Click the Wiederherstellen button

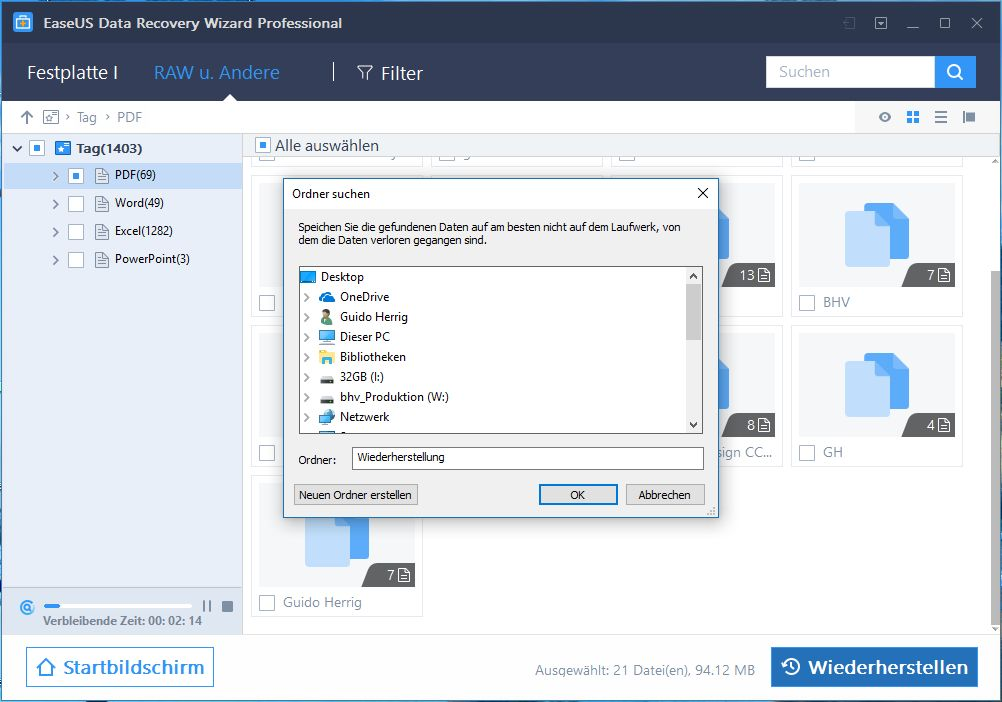click(874, 667)
